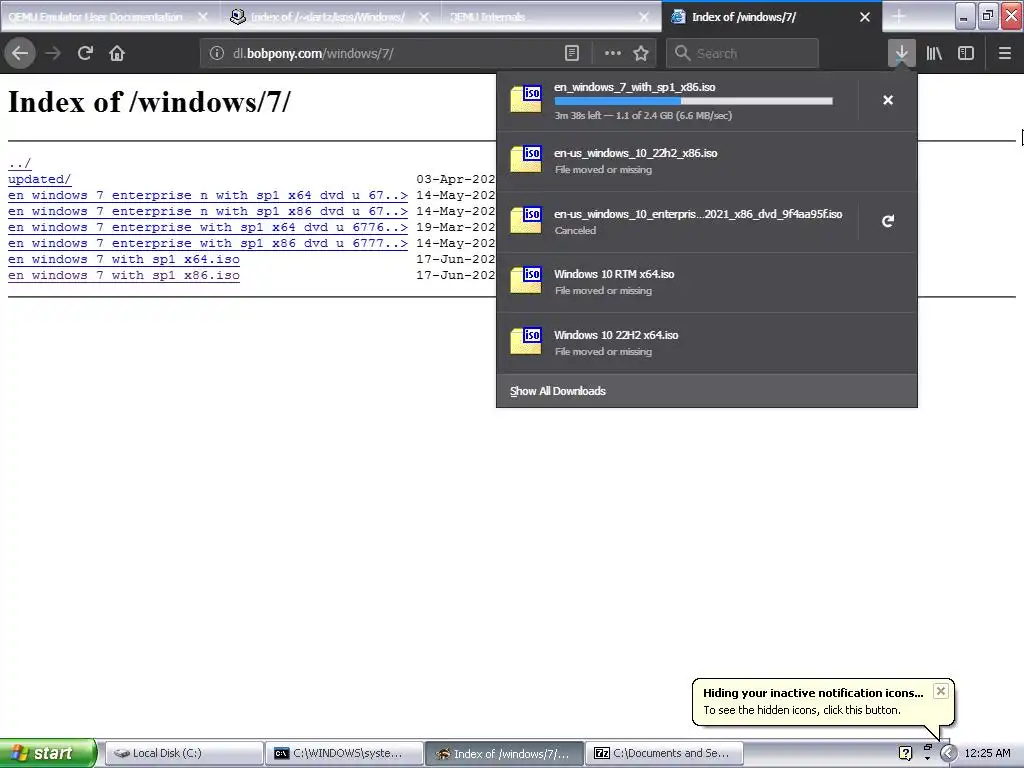Click the 12:25 AM taskbar clock

pos(987,753)
